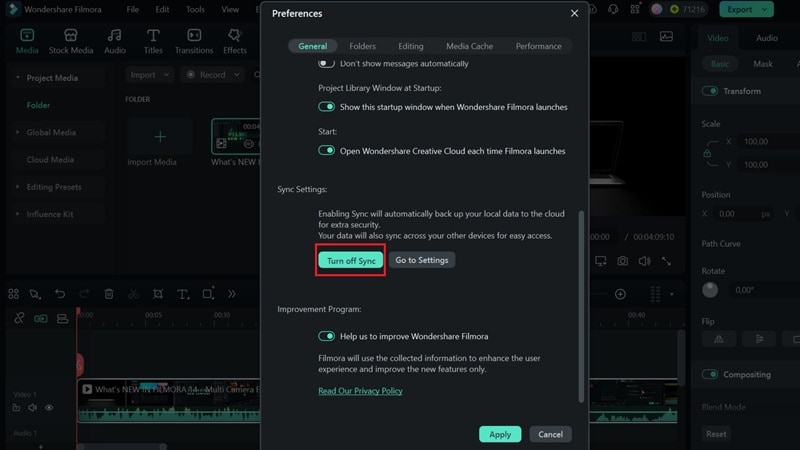This screenshot has height=450, width=800.
Task: Open the Transitions panel
Action: point(194,41)
